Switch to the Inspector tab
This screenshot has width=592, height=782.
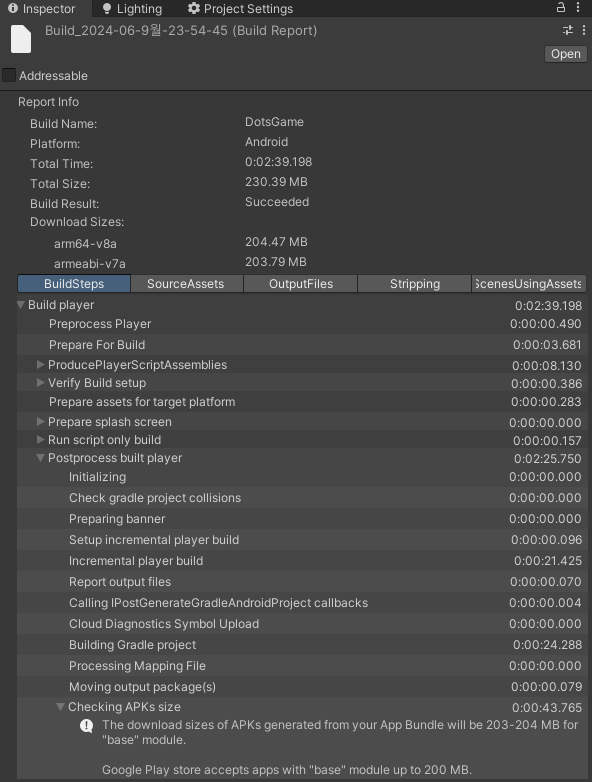coord(42,8)
